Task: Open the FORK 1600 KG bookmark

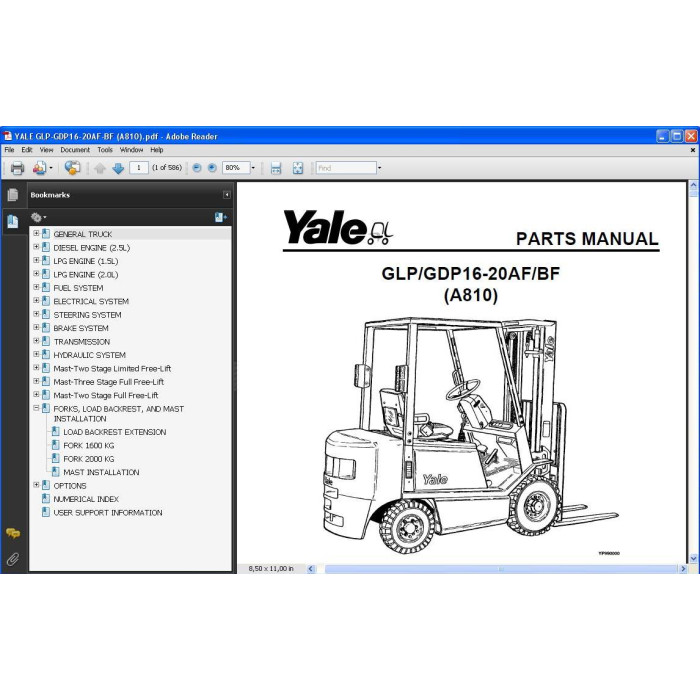Action: click(89, 446)
